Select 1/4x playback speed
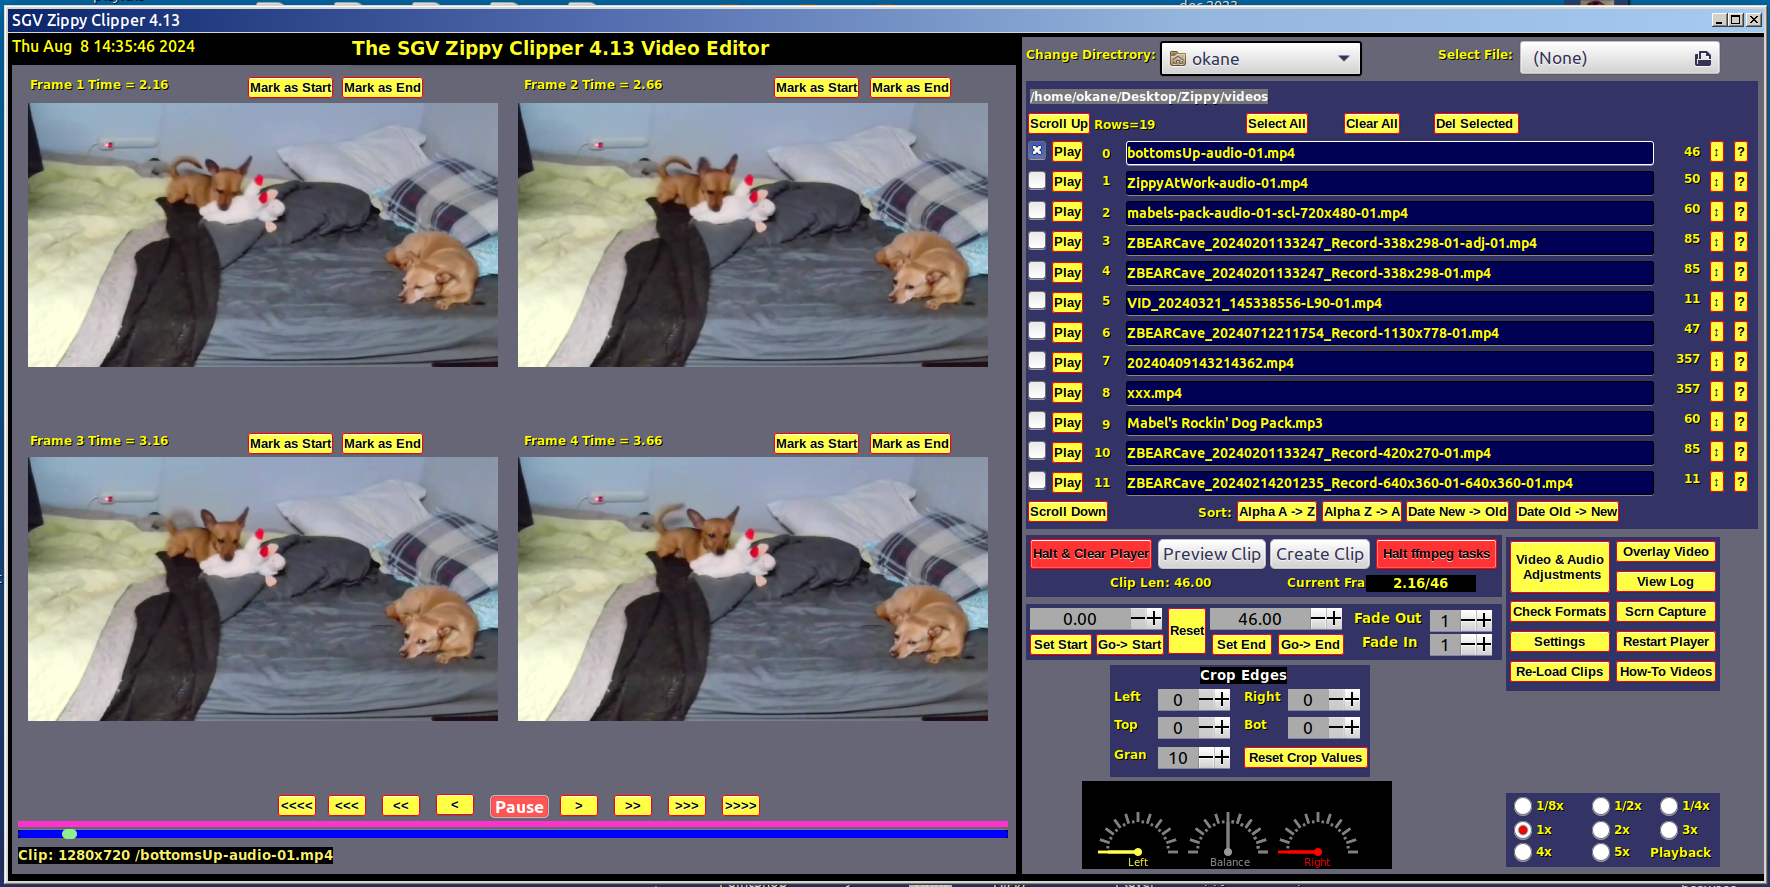The image size is (1770, 887). coord(1669,805)
